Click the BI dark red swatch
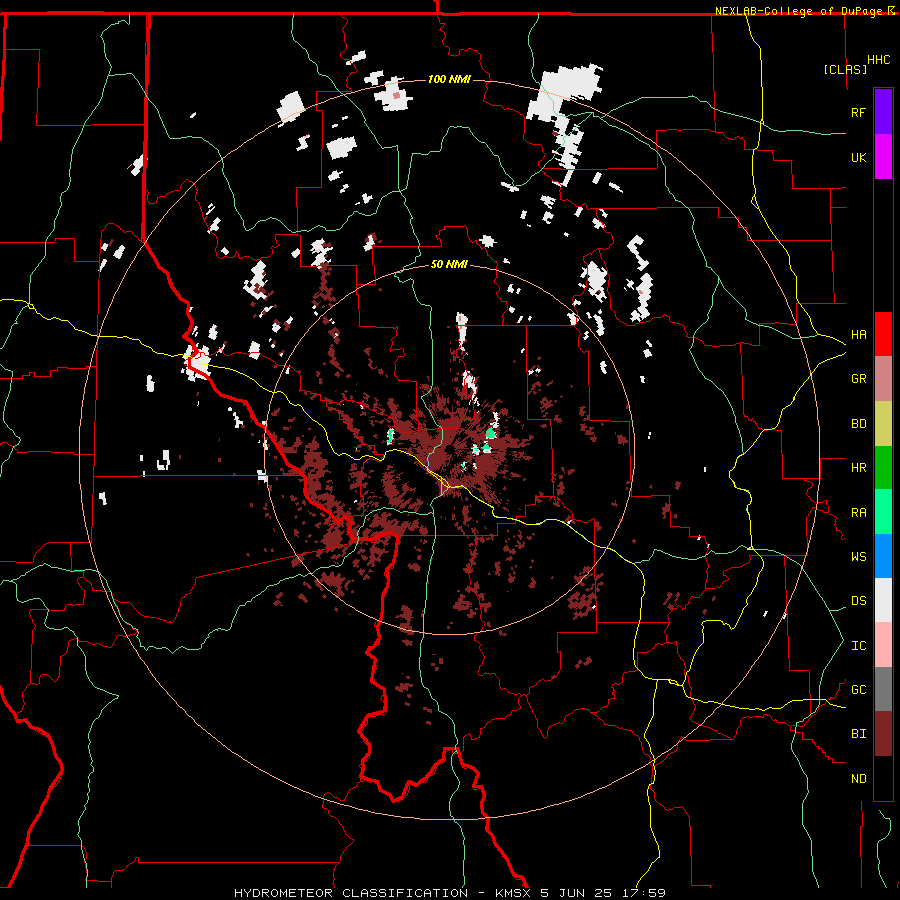900x900 pixels. [x=883, y=734]
